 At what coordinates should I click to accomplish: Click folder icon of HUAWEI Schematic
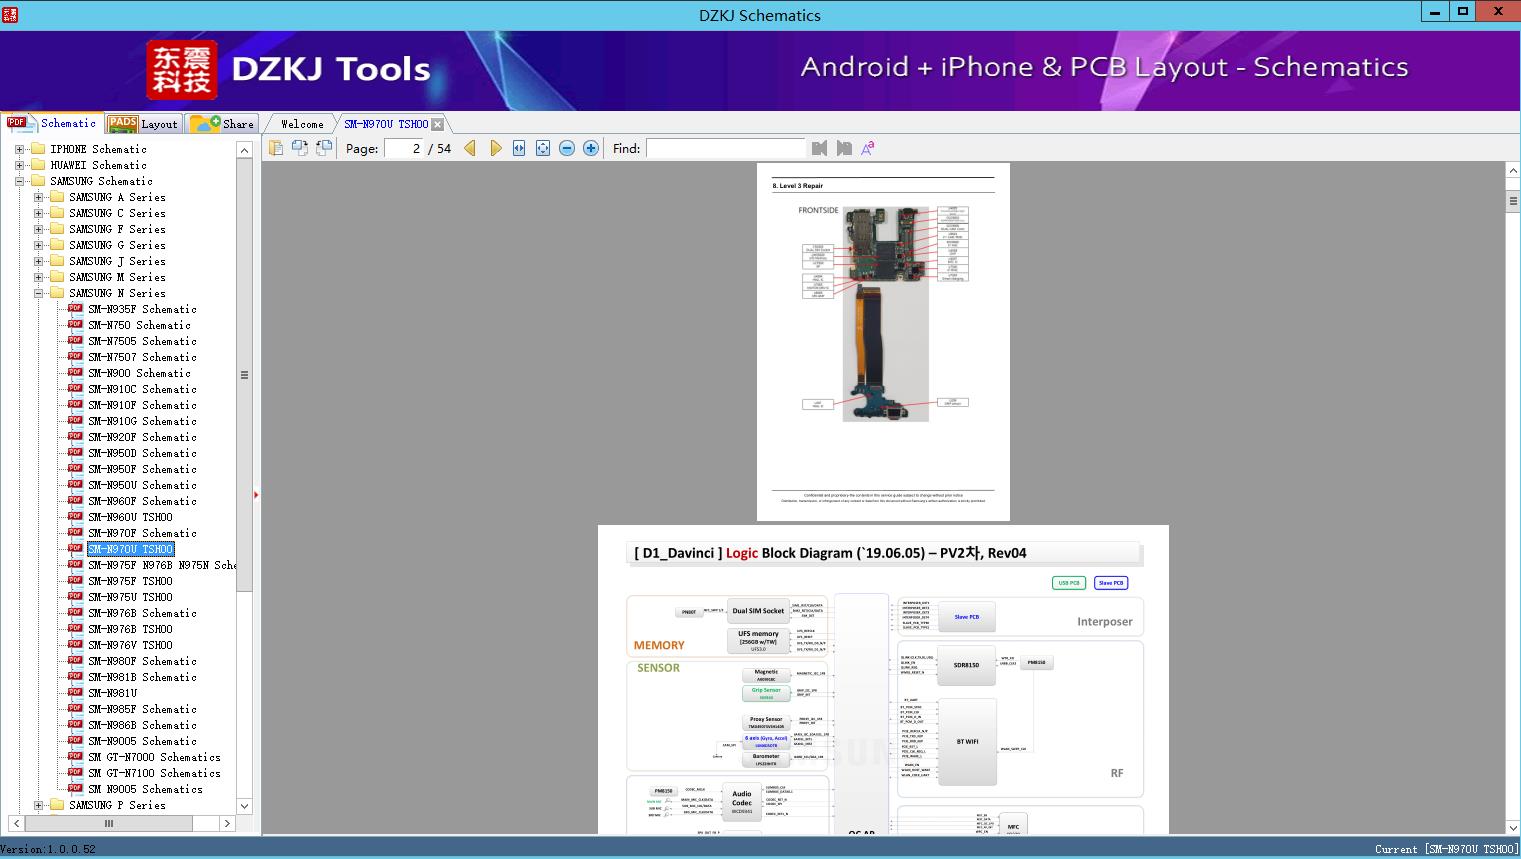tap(38, 165)
